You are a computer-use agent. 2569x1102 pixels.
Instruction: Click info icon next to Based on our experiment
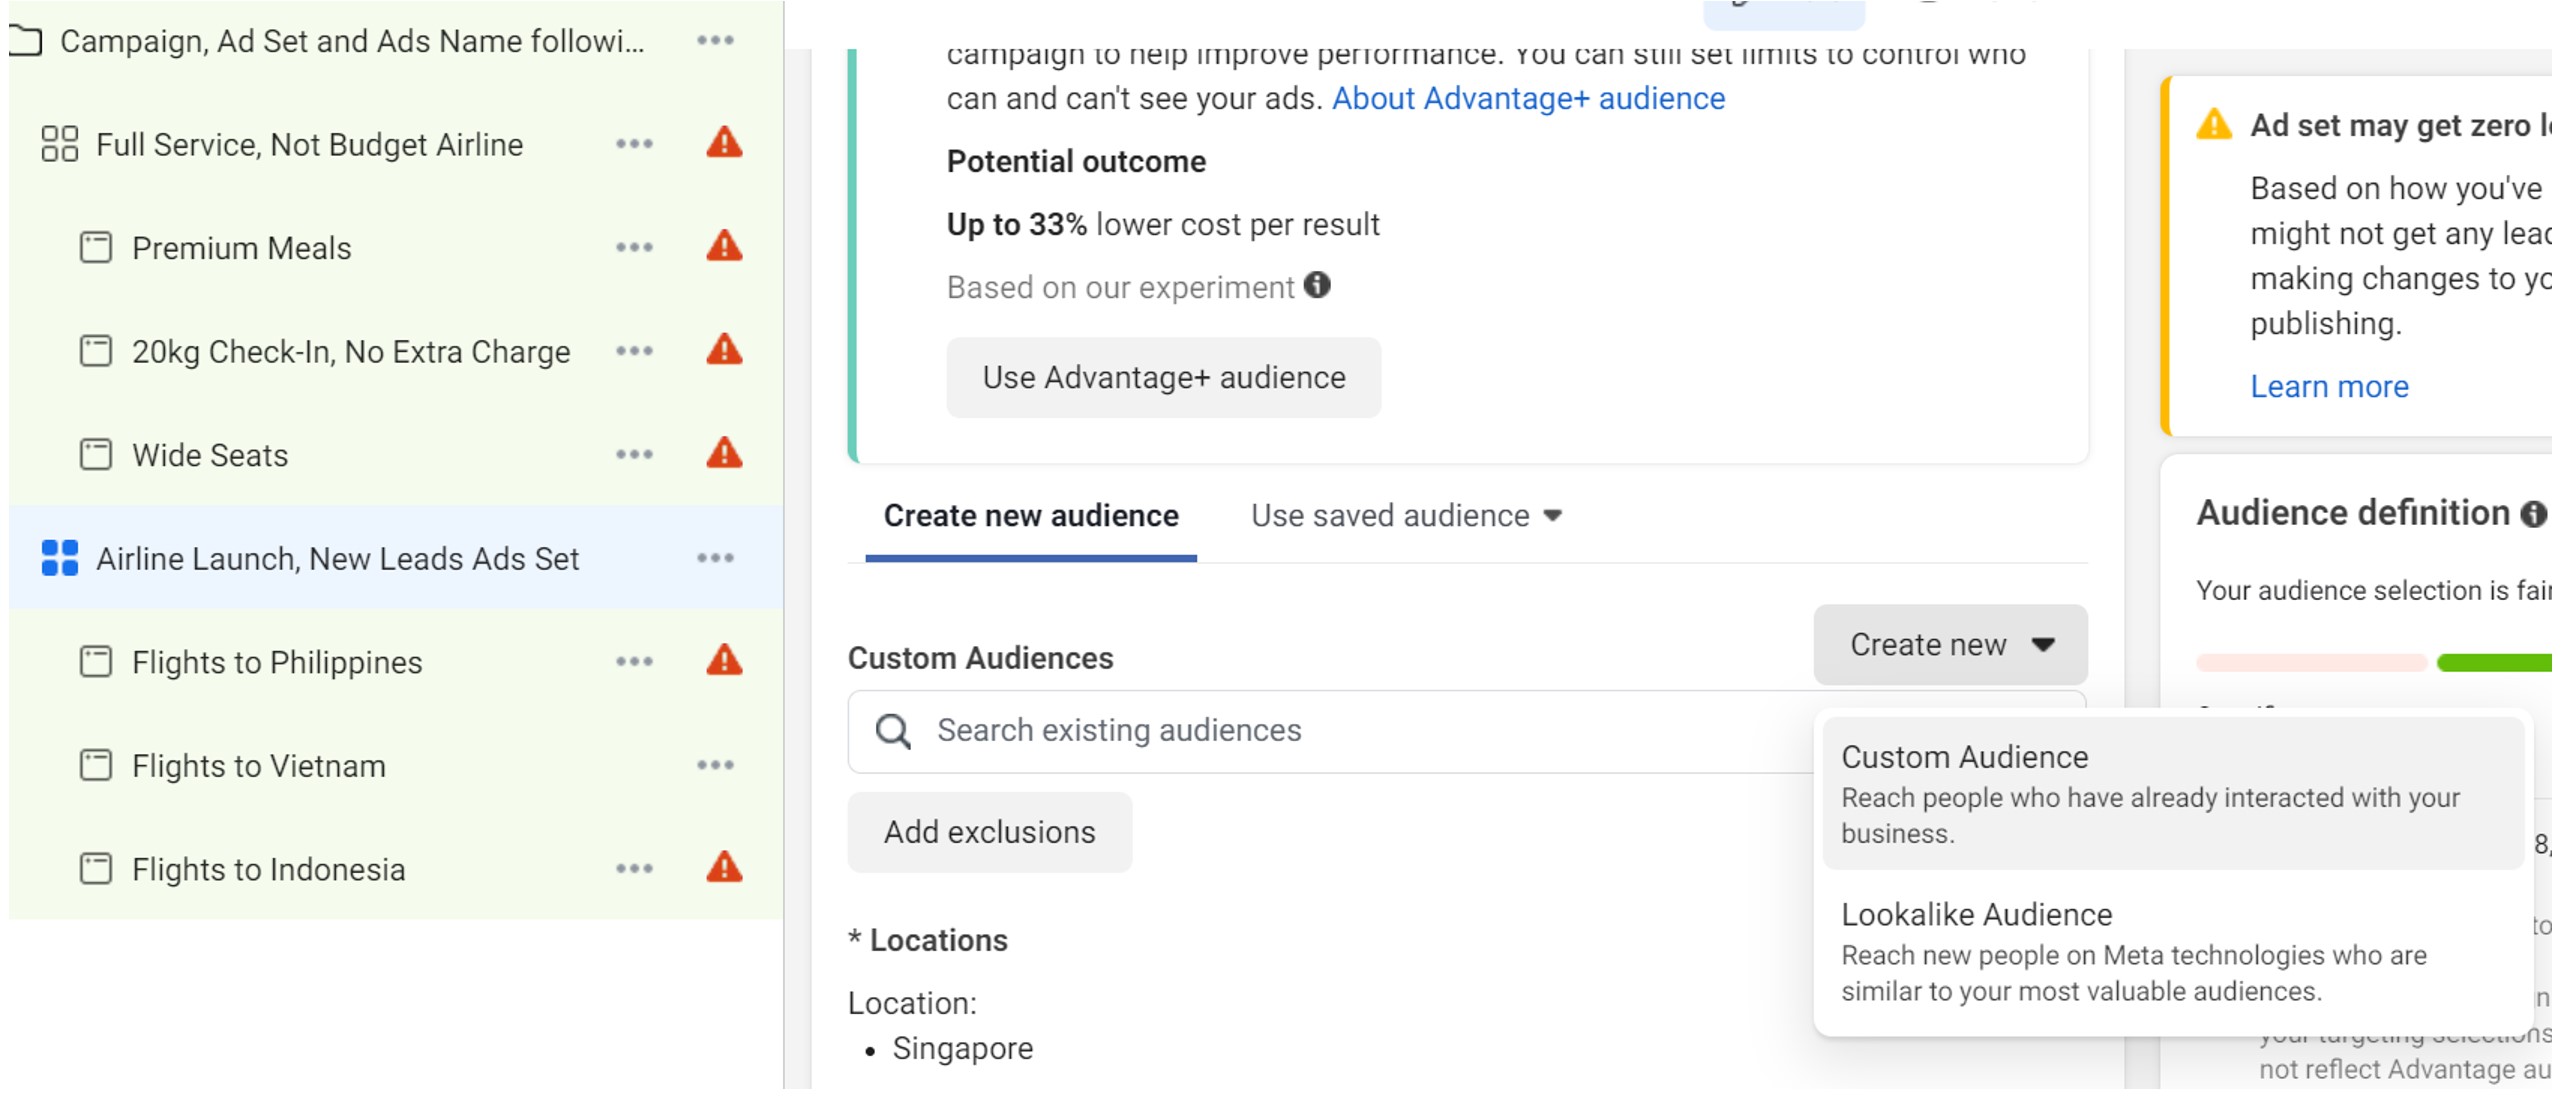pos(1318,286)
